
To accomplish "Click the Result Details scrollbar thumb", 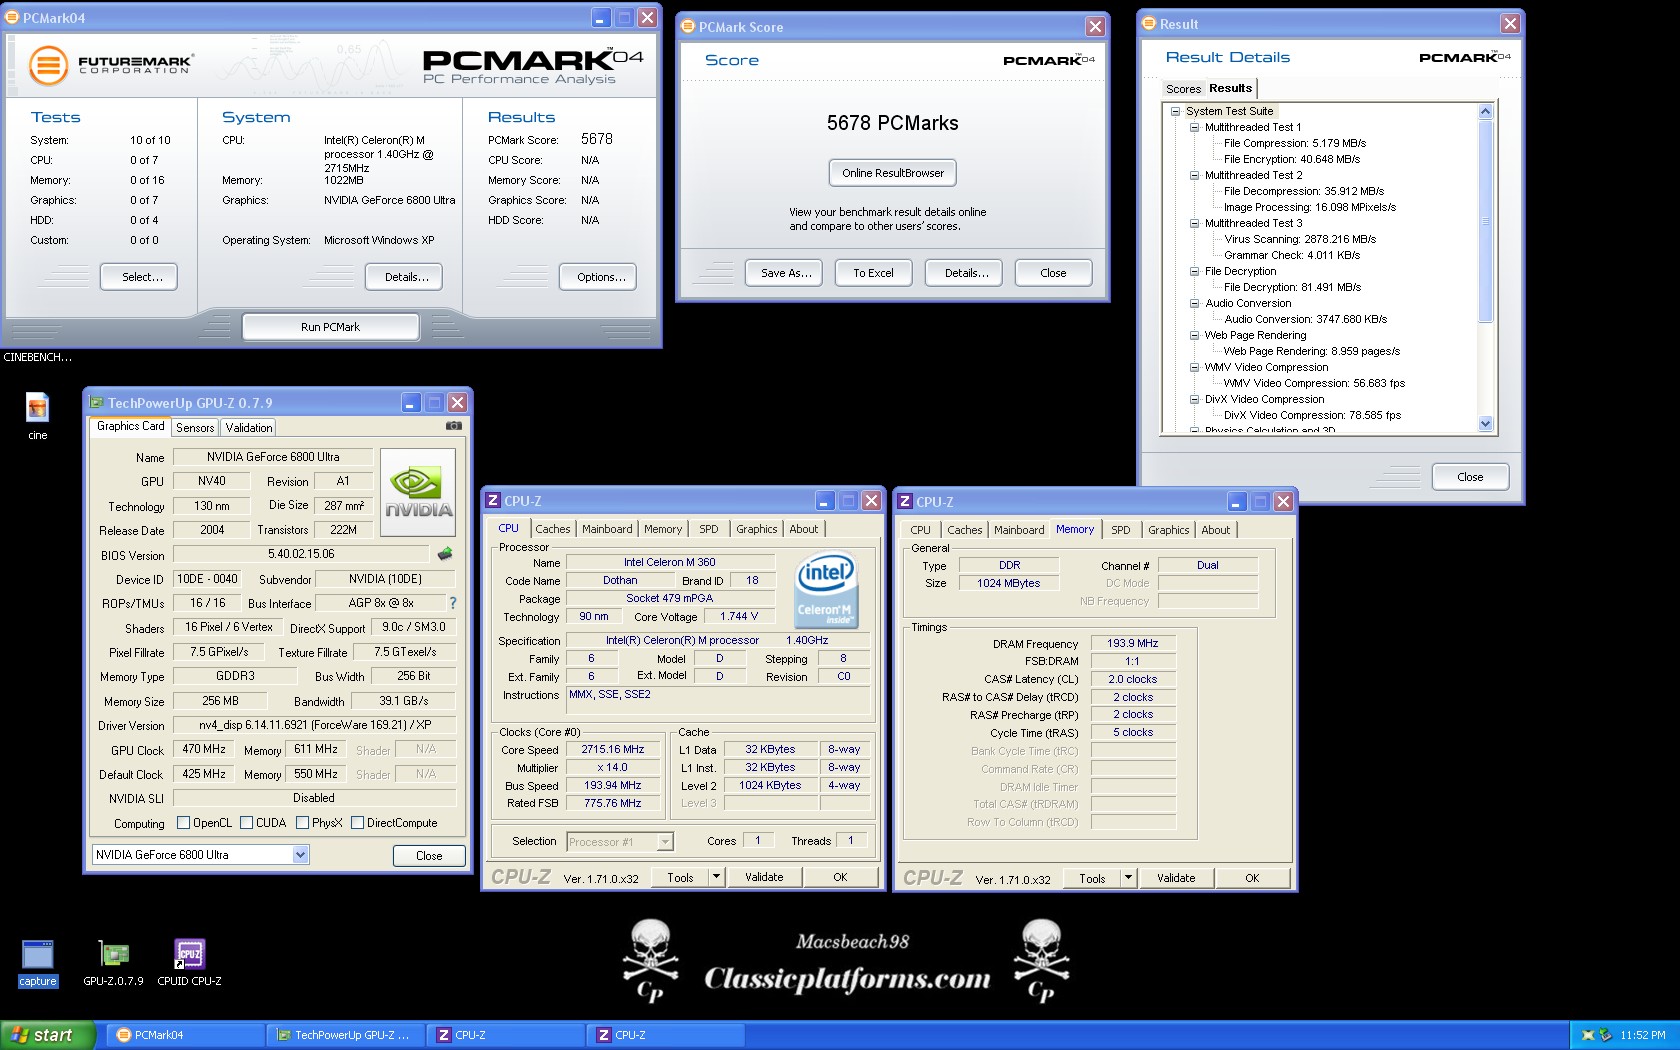I will tap(1485, 221).
